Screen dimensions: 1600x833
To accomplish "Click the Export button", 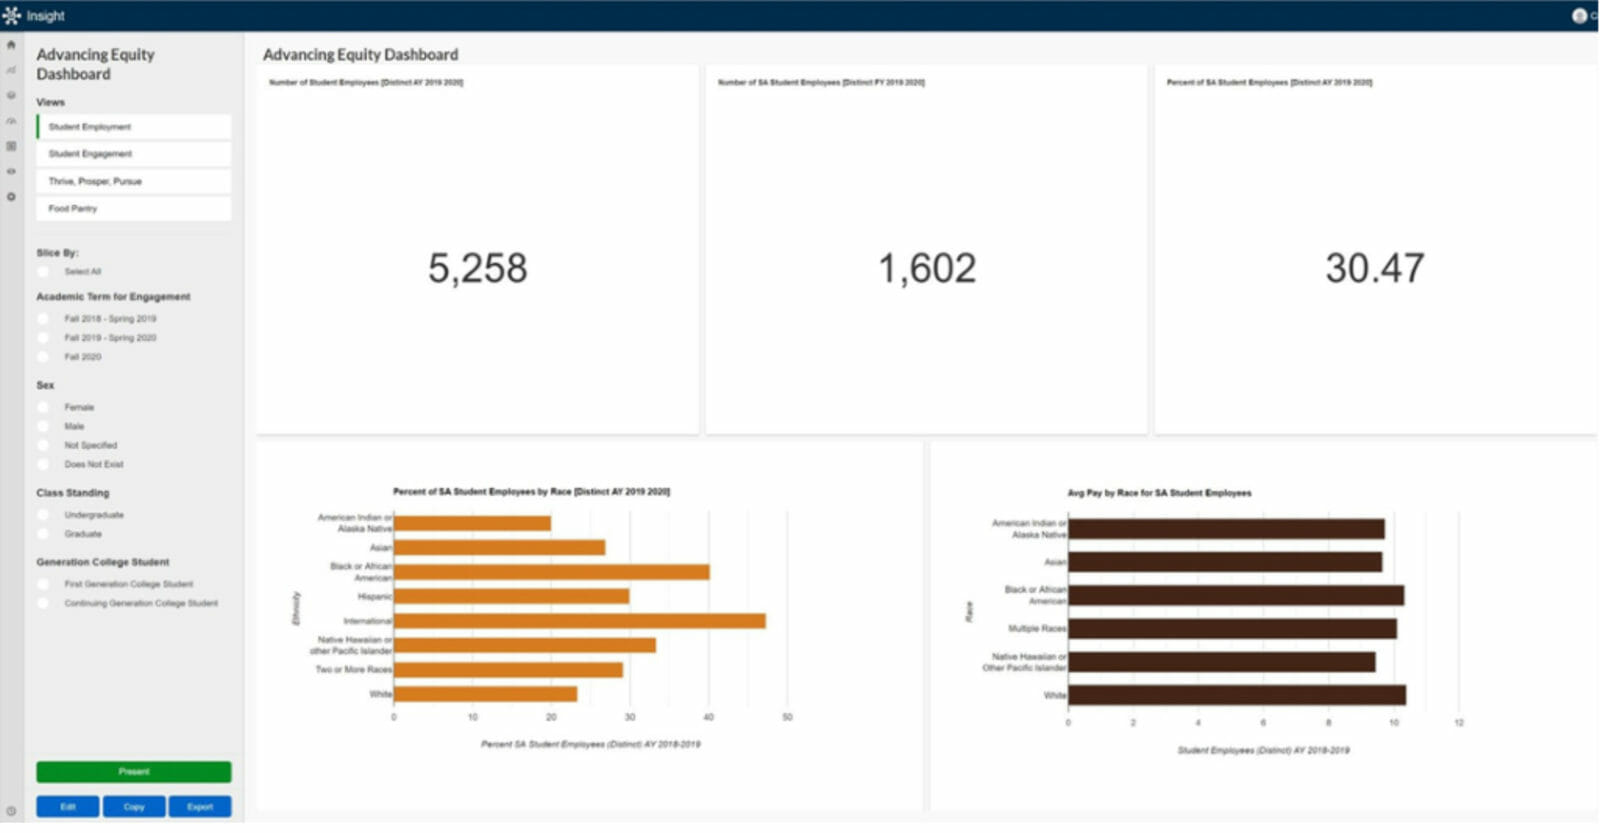I will coord(200,807).
